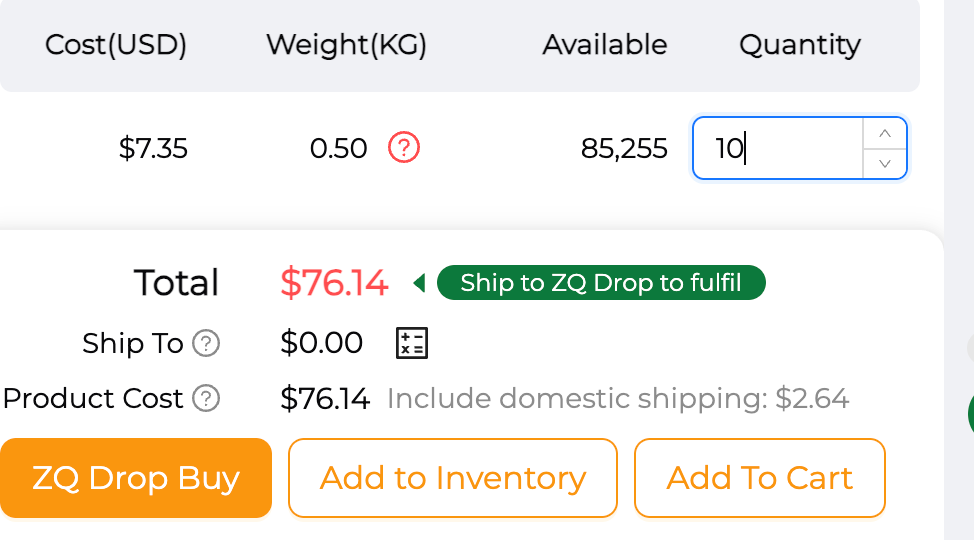
Task: Click the Product Cost help icon
Action: click(206, 399)
